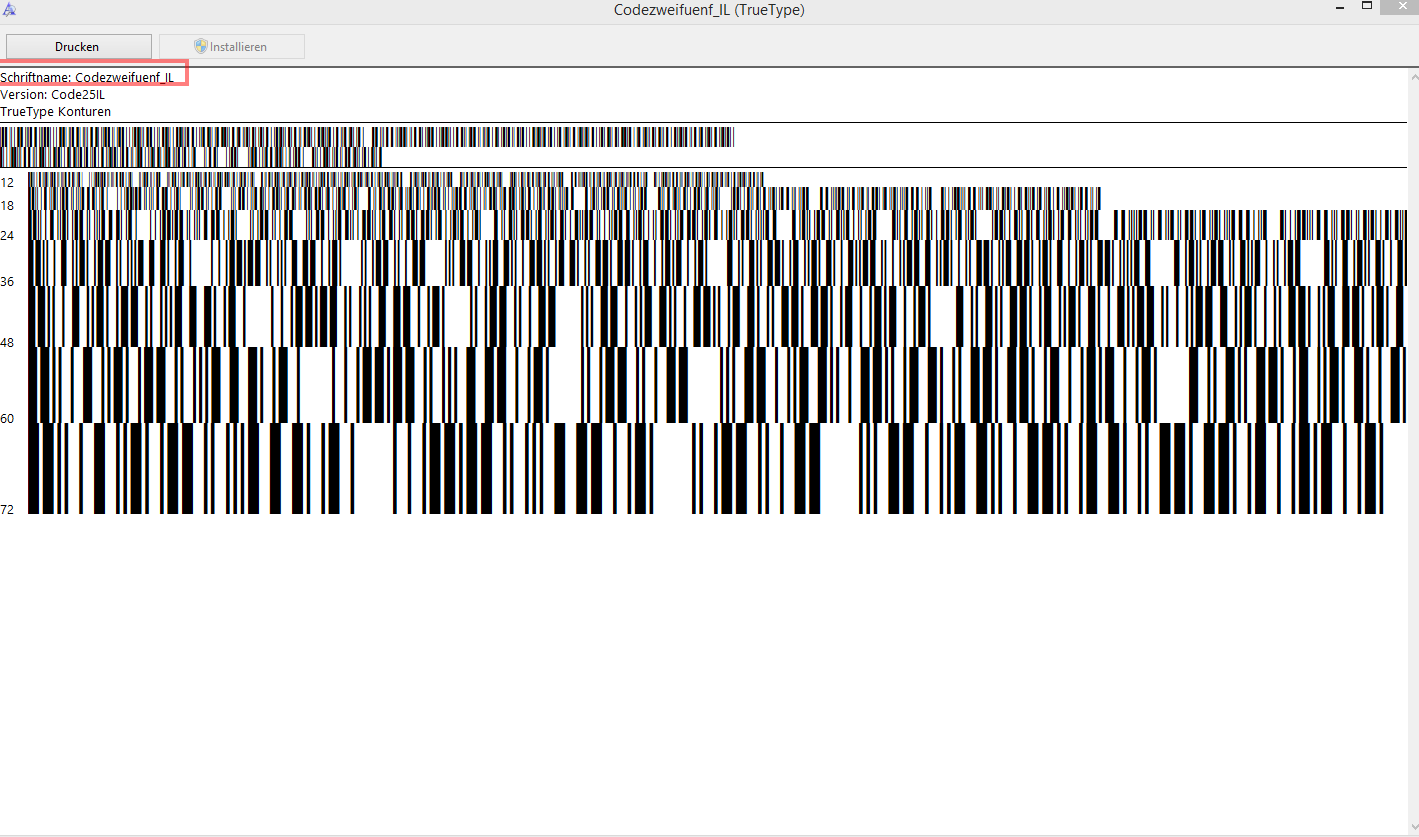The height and width of the screenshot is (837, 1419).
Task: Click the font viewer icon in title bar
Action: click(9, 9)
